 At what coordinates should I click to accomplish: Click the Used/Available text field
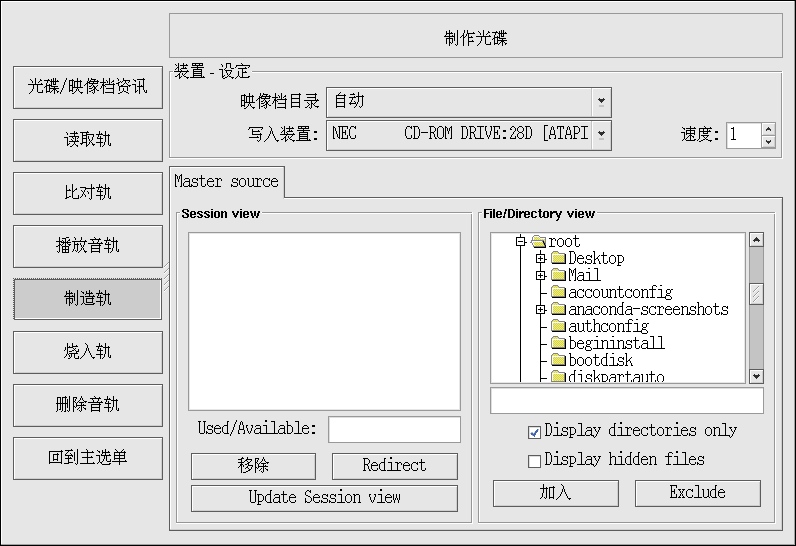point(394,429)
